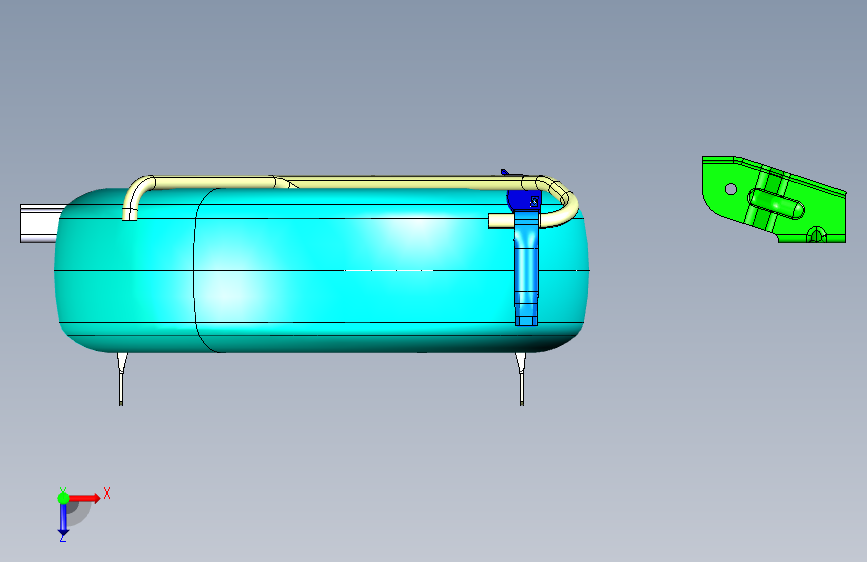Click the green Y axis dot of triad
This screenshot has height=562, width=867.
click(x=63, y=498)
